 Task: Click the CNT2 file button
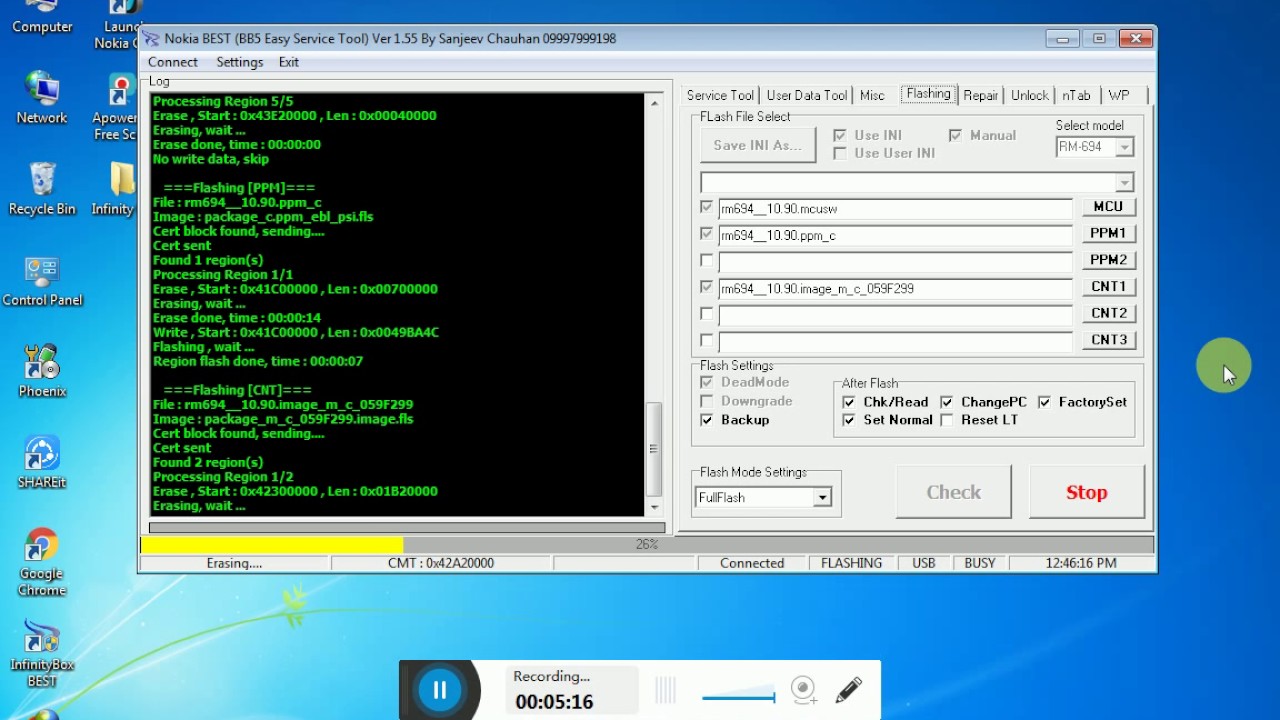click(x=1108, y=313)
